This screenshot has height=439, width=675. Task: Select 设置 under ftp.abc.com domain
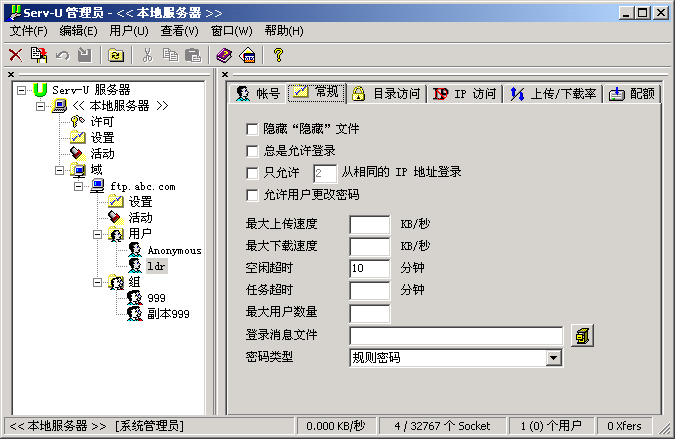point(140,202)
